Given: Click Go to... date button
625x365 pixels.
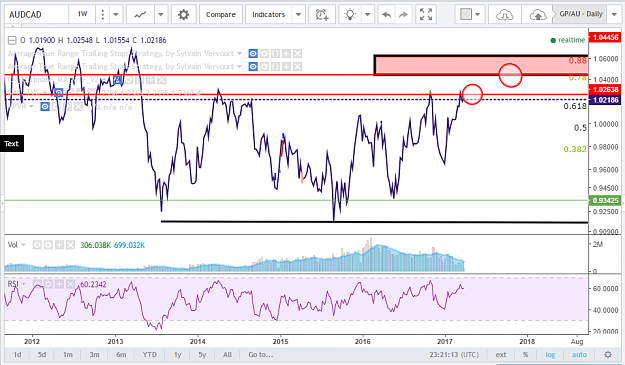Looking at the screenshot, I should (x=261, y=354).
